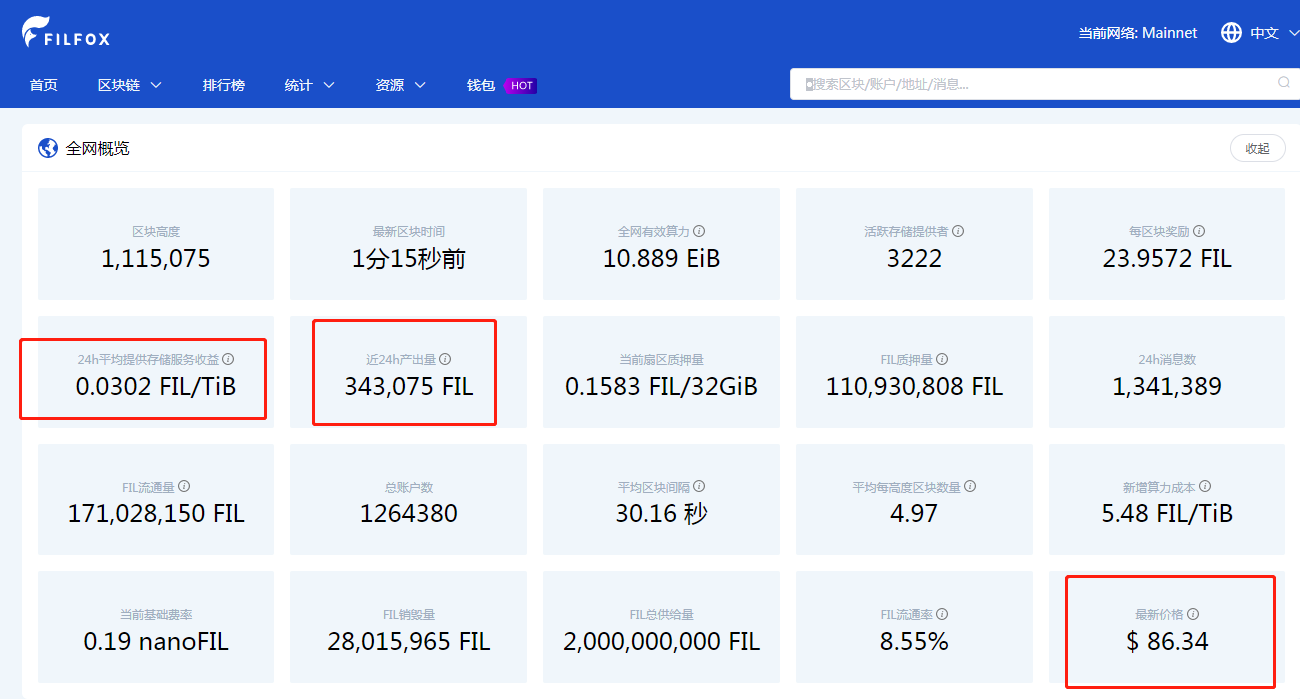Image resolution: width=1300 pixels, height=699 pixels.
Task: Click the 最新区块时间 label
Action: (408, 231)
